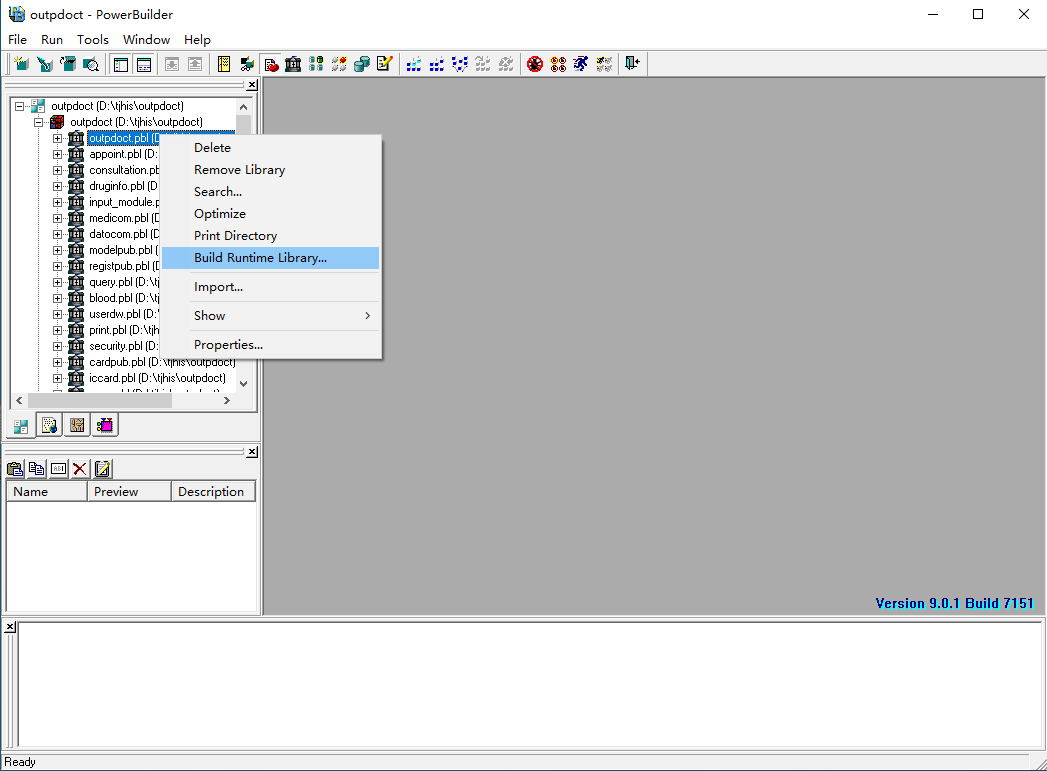Toggle the Output window toolbar button
Screen dimensions: 1047x771
(x=144, y=64)
